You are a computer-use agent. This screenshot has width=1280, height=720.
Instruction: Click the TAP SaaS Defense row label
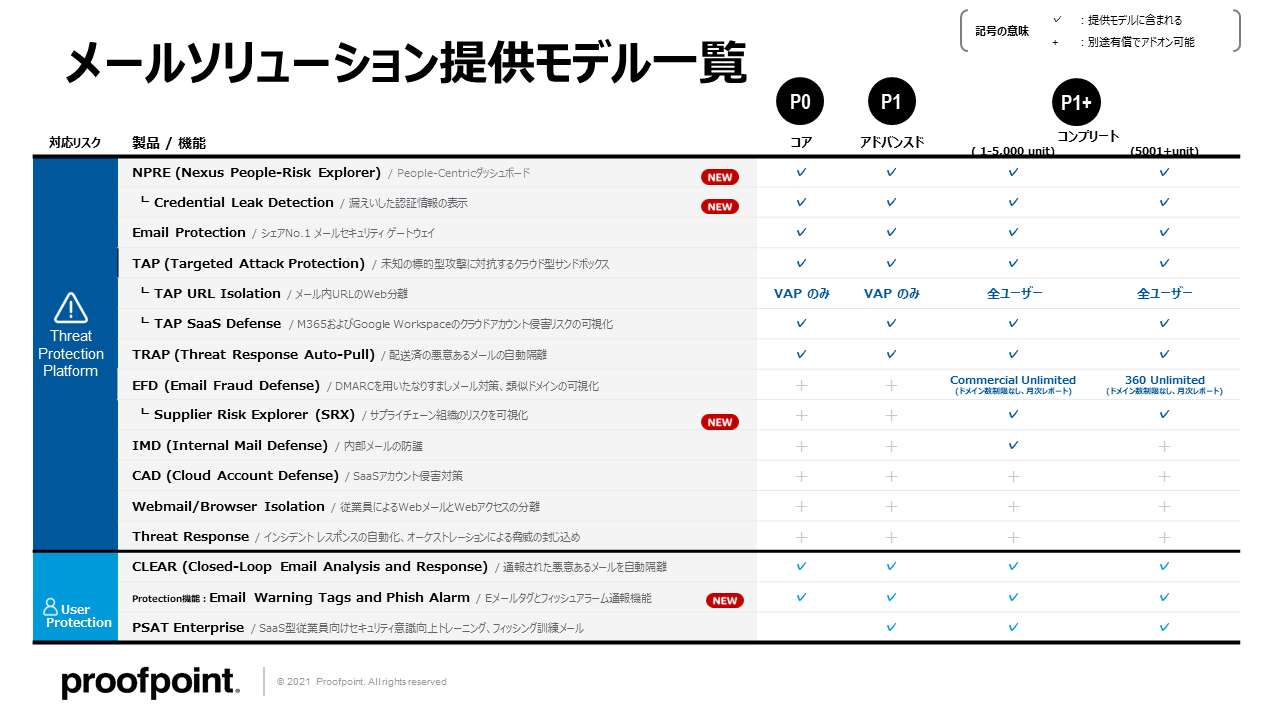[217, 323]
